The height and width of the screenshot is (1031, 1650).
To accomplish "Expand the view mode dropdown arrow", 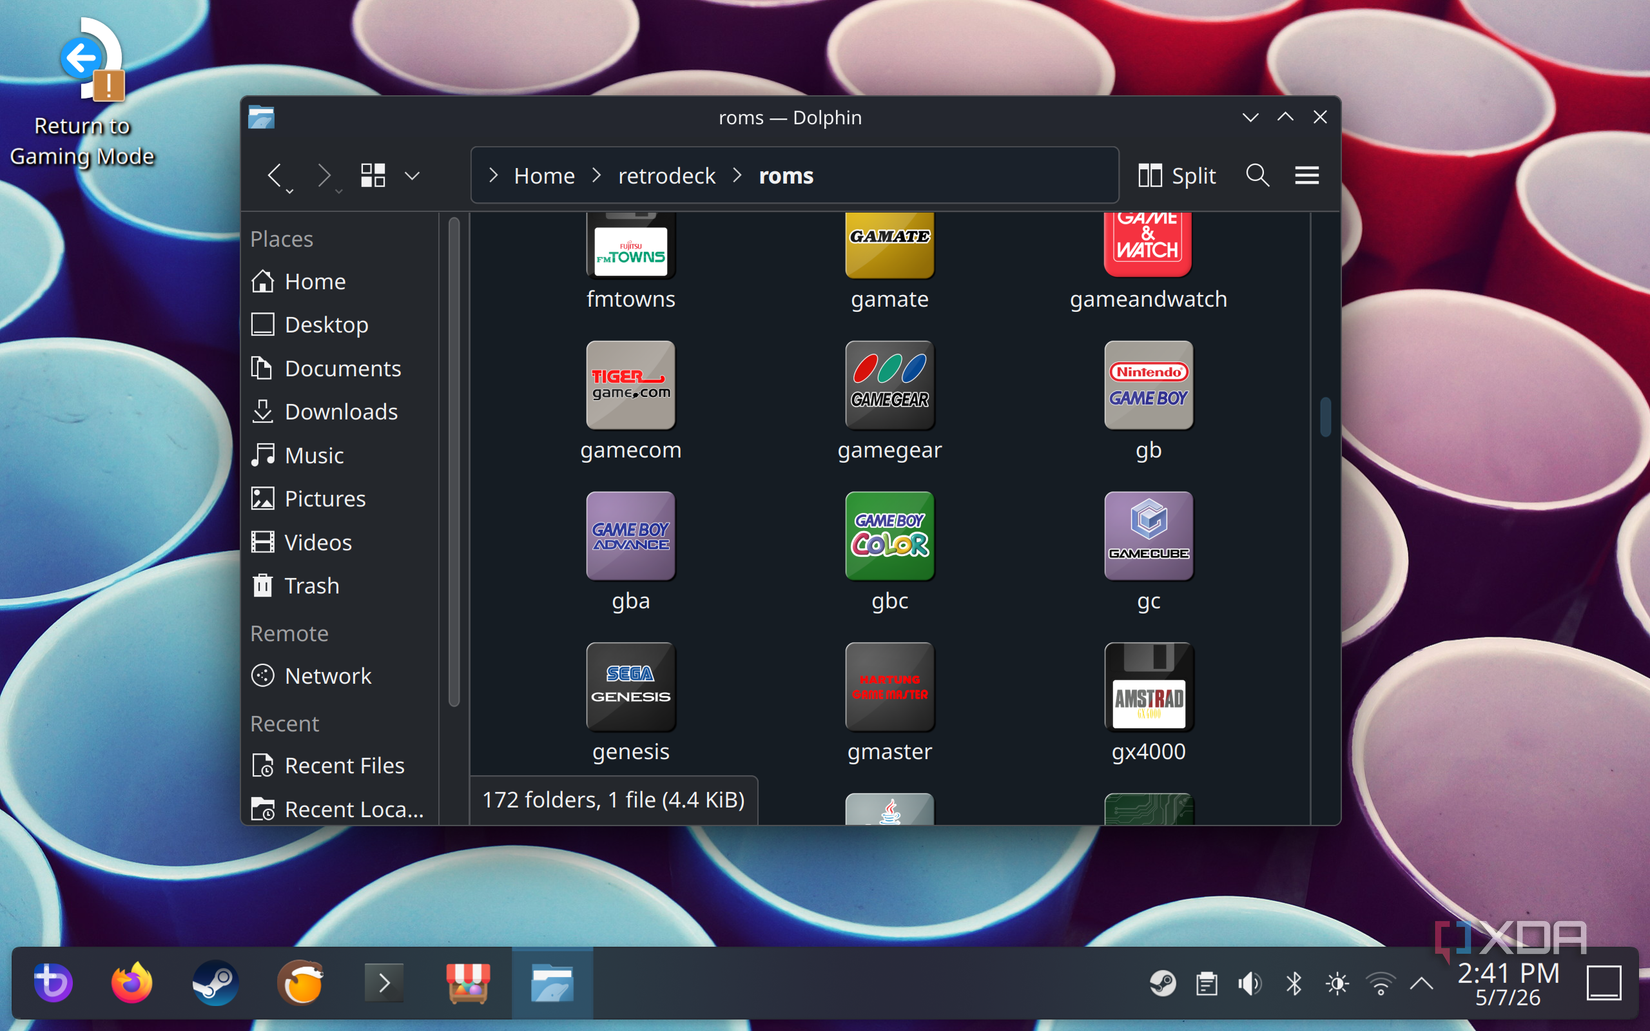I will click(x=412, y=176).
